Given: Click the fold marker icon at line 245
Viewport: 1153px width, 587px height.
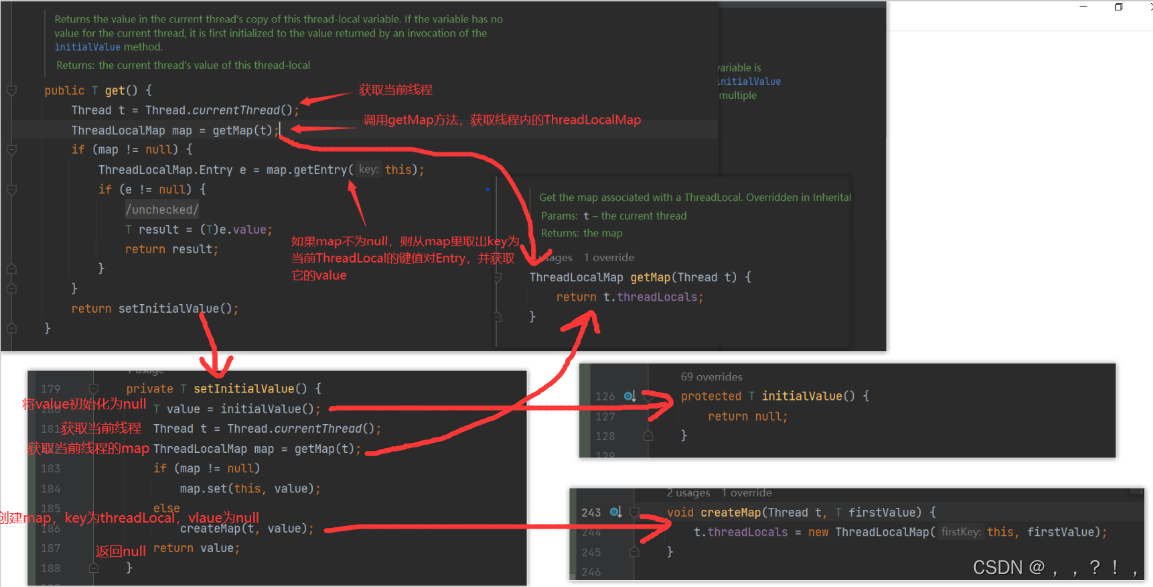Looking at the screenshot, I should 635,551.
